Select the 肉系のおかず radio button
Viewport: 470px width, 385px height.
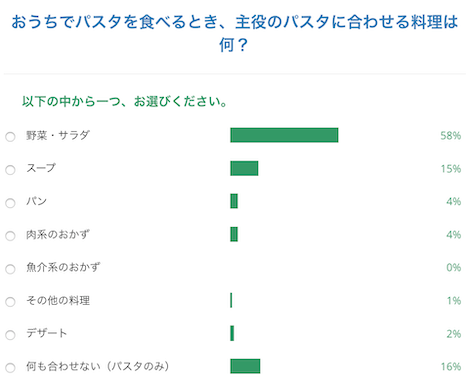(x=10, y=236)
